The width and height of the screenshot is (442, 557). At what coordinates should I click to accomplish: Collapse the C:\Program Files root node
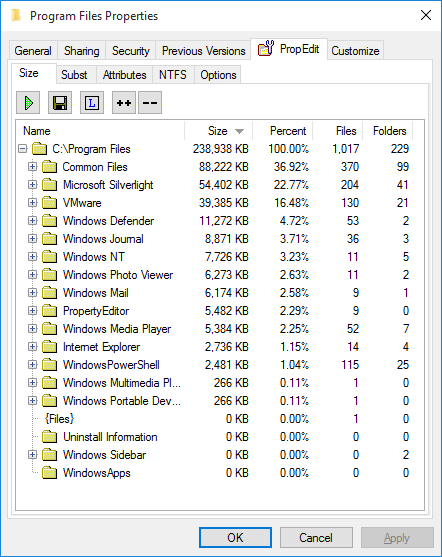pos(22,148)
